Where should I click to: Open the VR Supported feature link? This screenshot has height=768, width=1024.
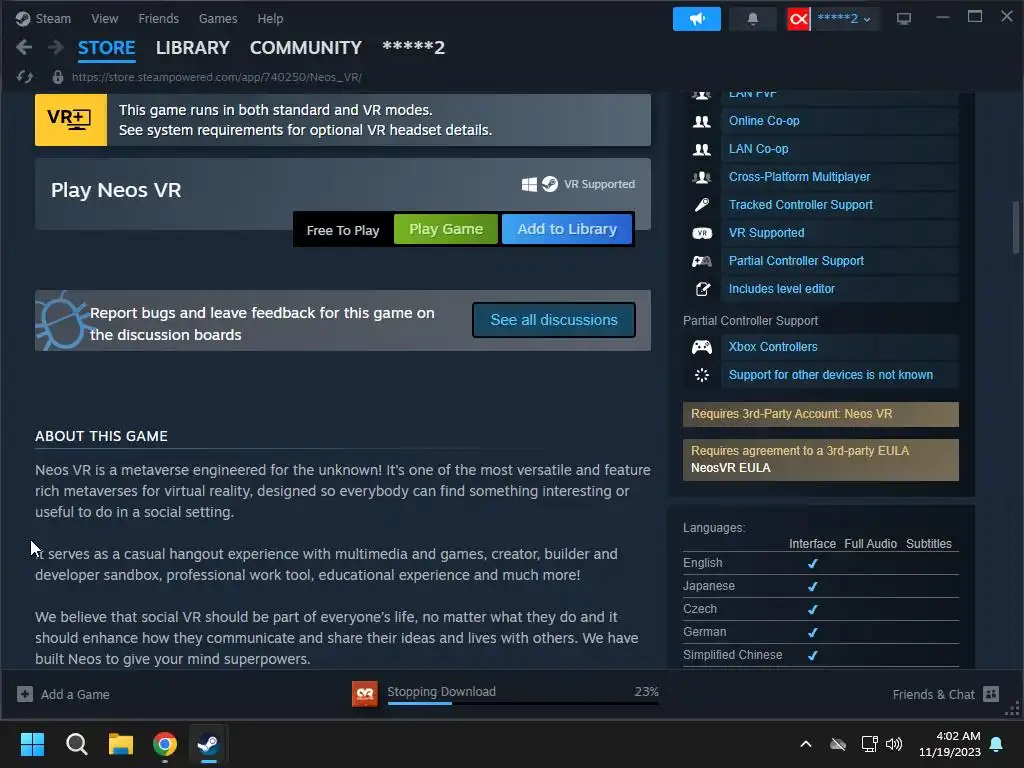coord(767,233)
